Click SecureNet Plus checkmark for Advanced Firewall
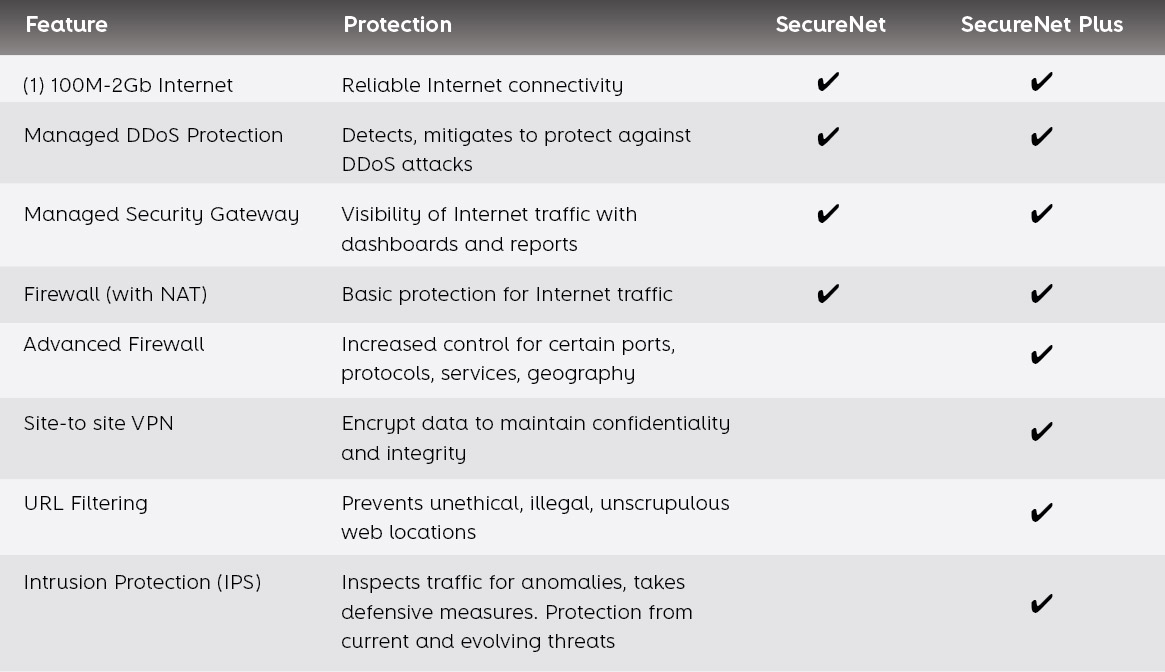This screenshot has height=672, width=1165. click(1041, 355)
